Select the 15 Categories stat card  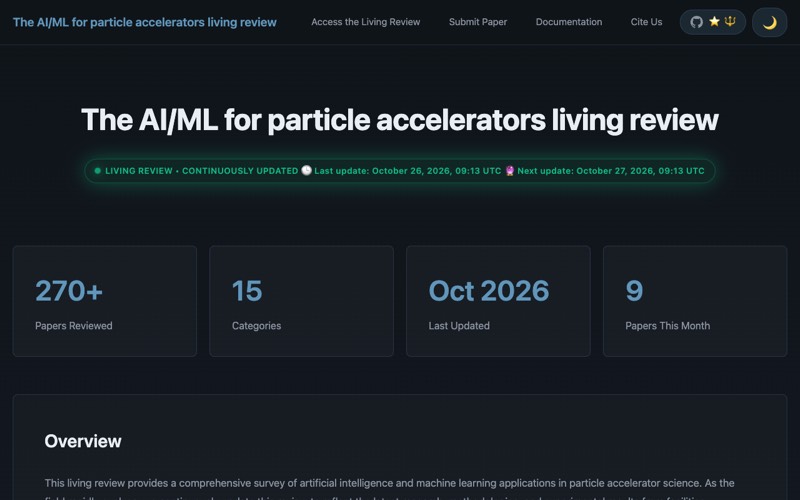pyautogui.click(x=302, y=301)
